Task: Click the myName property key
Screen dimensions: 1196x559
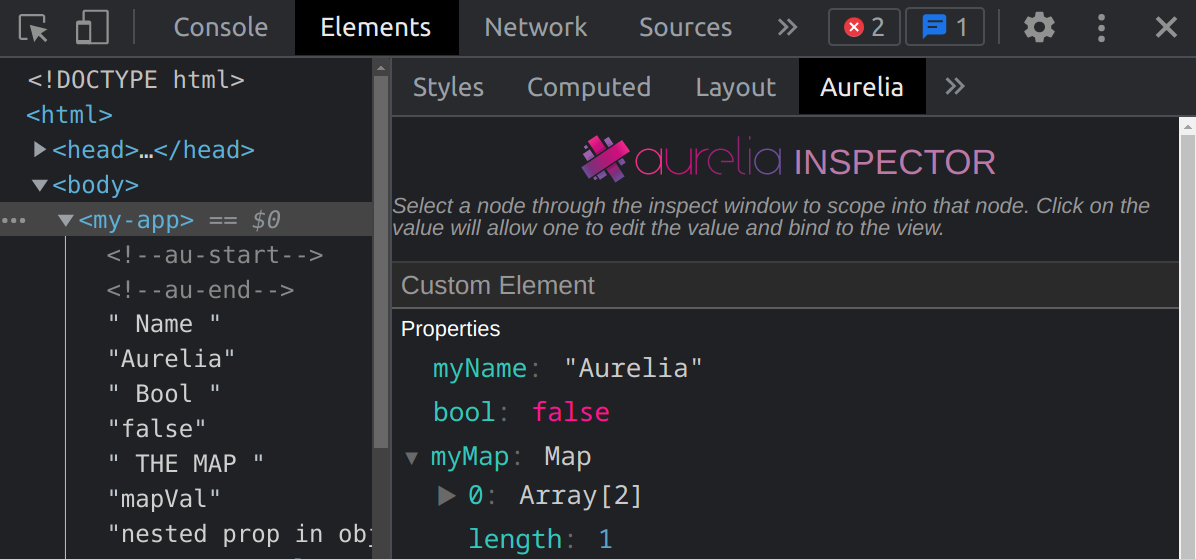Action: coord(480,369)
